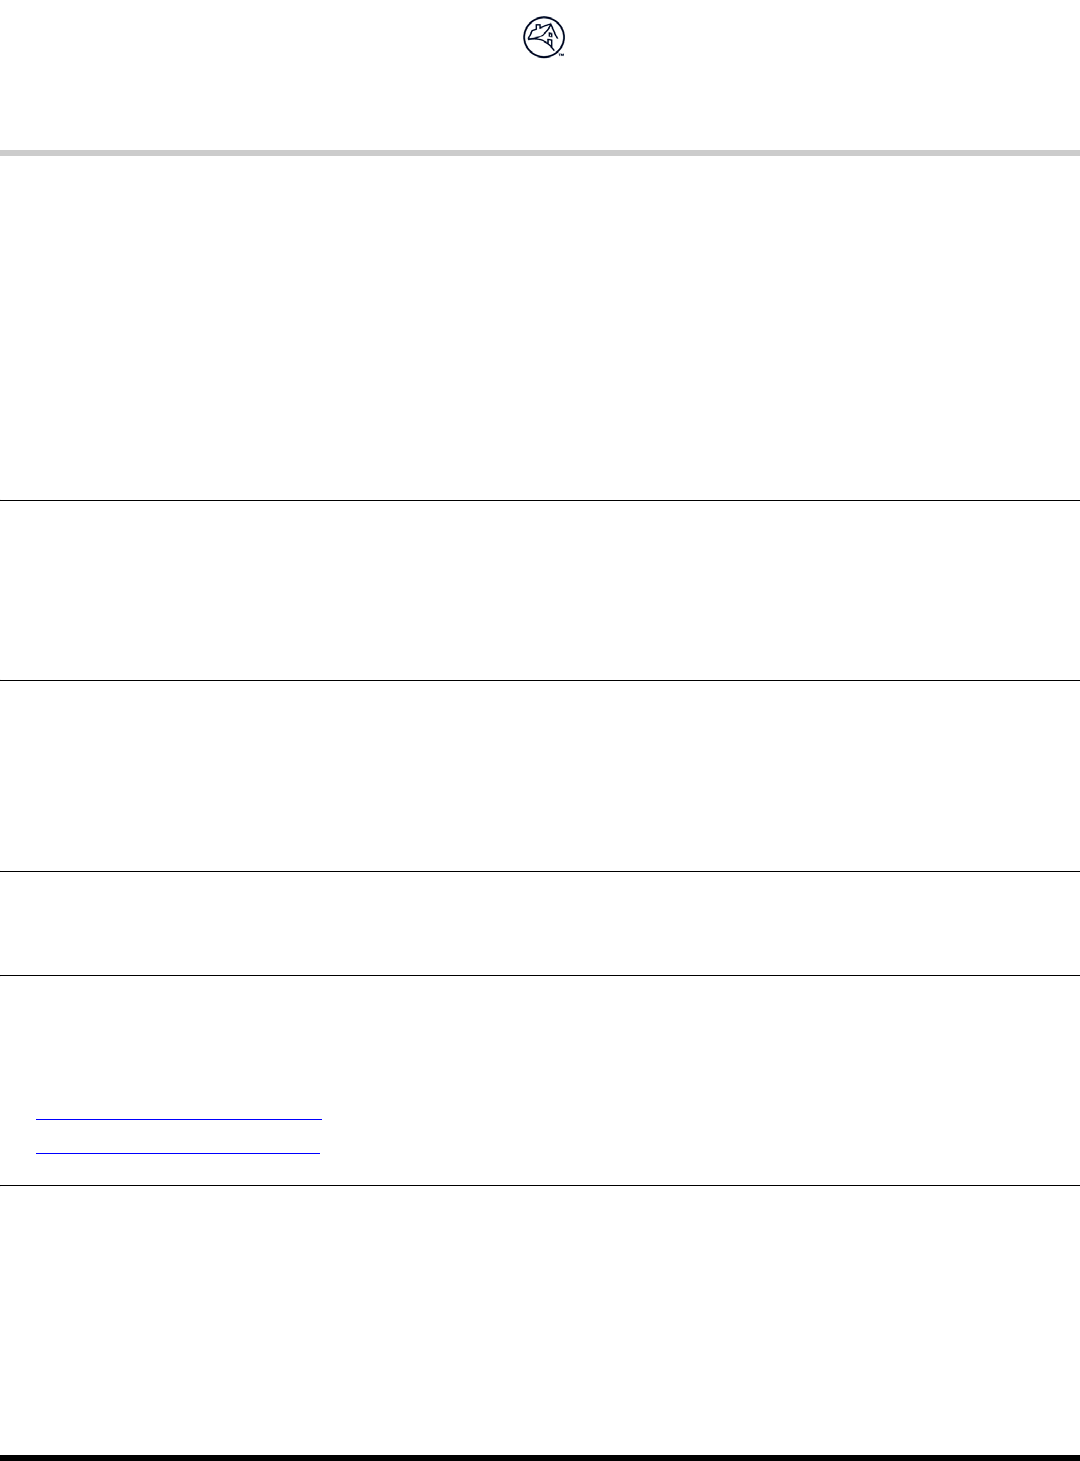Click the upper underlined link line

tap(178, 1118)
